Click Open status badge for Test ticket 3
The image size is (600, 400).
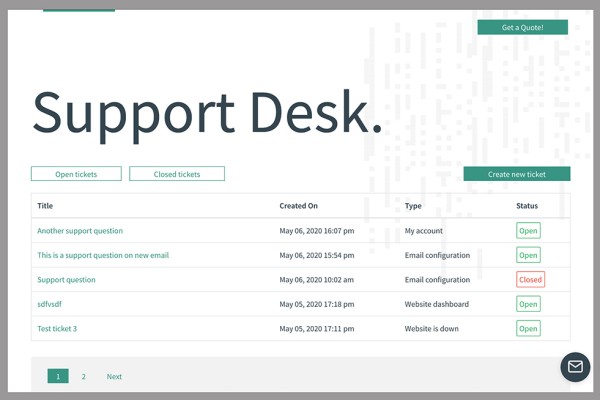[528, 328]
